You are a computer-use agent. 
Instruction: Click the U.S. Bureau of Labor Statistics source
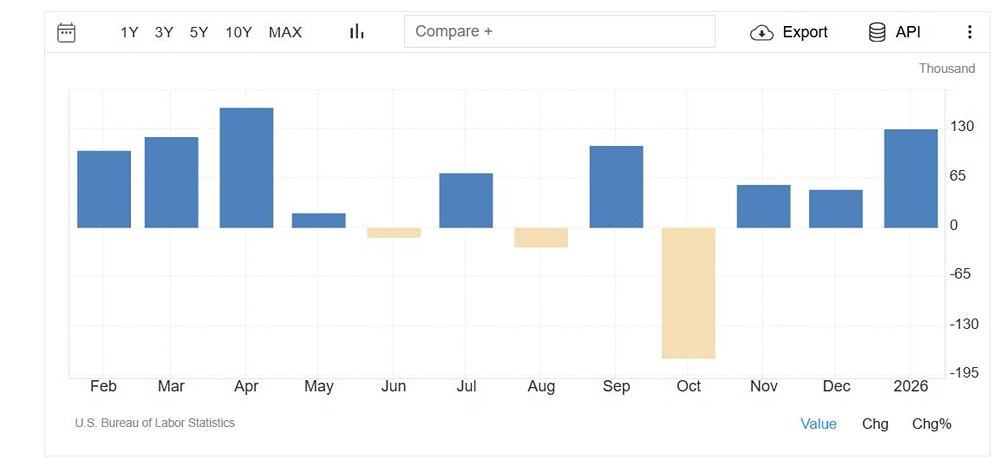coord(155,423)
